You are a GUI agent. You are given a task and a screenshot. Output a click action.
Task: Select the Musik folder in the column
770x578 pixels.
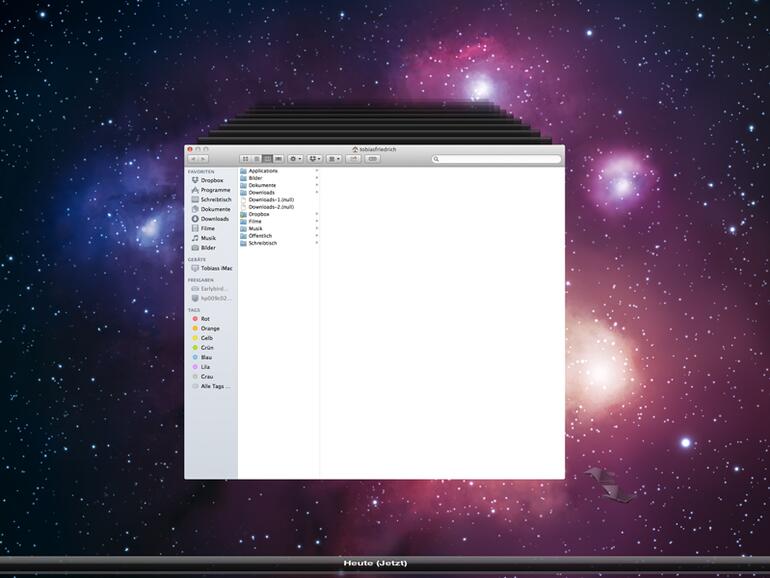(279, 229)
